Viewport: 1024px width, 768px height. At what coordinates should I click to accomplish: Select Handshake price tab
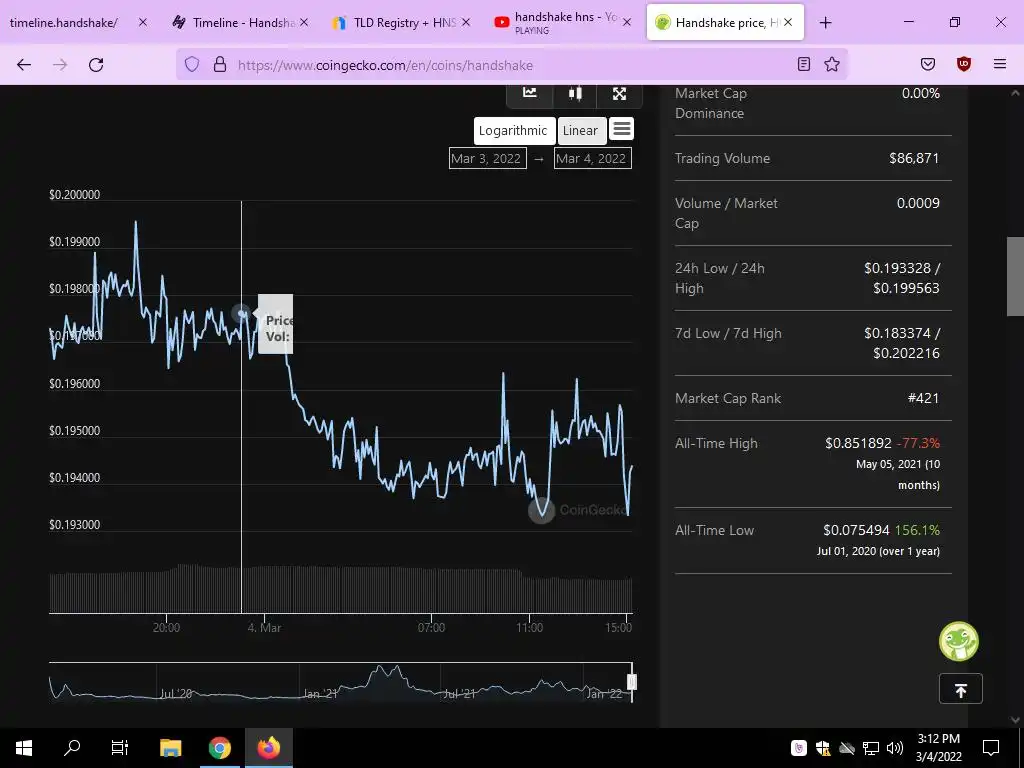point(716,22)
